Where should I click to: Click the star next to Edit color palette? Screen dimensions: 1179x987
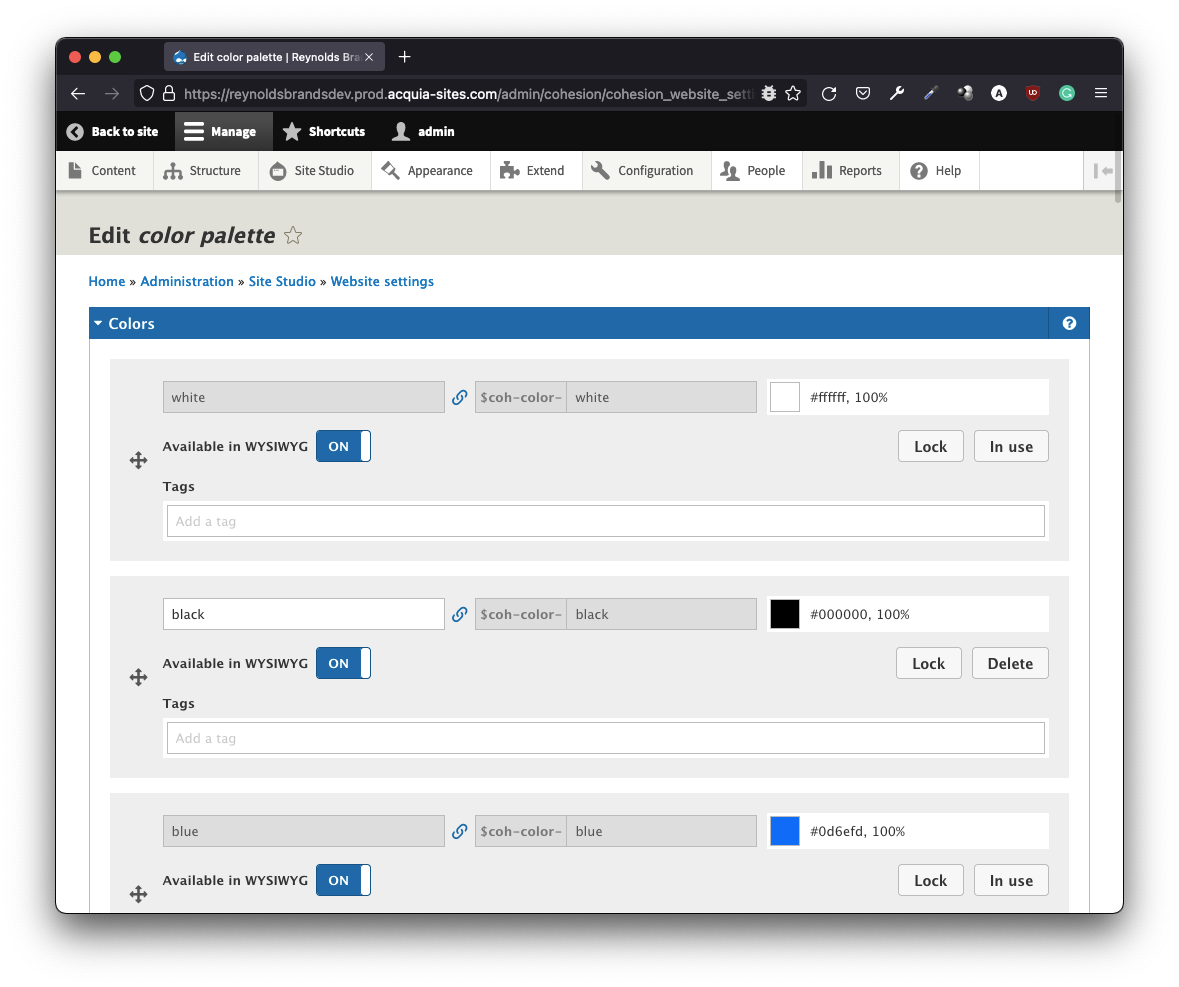point(293,236)
